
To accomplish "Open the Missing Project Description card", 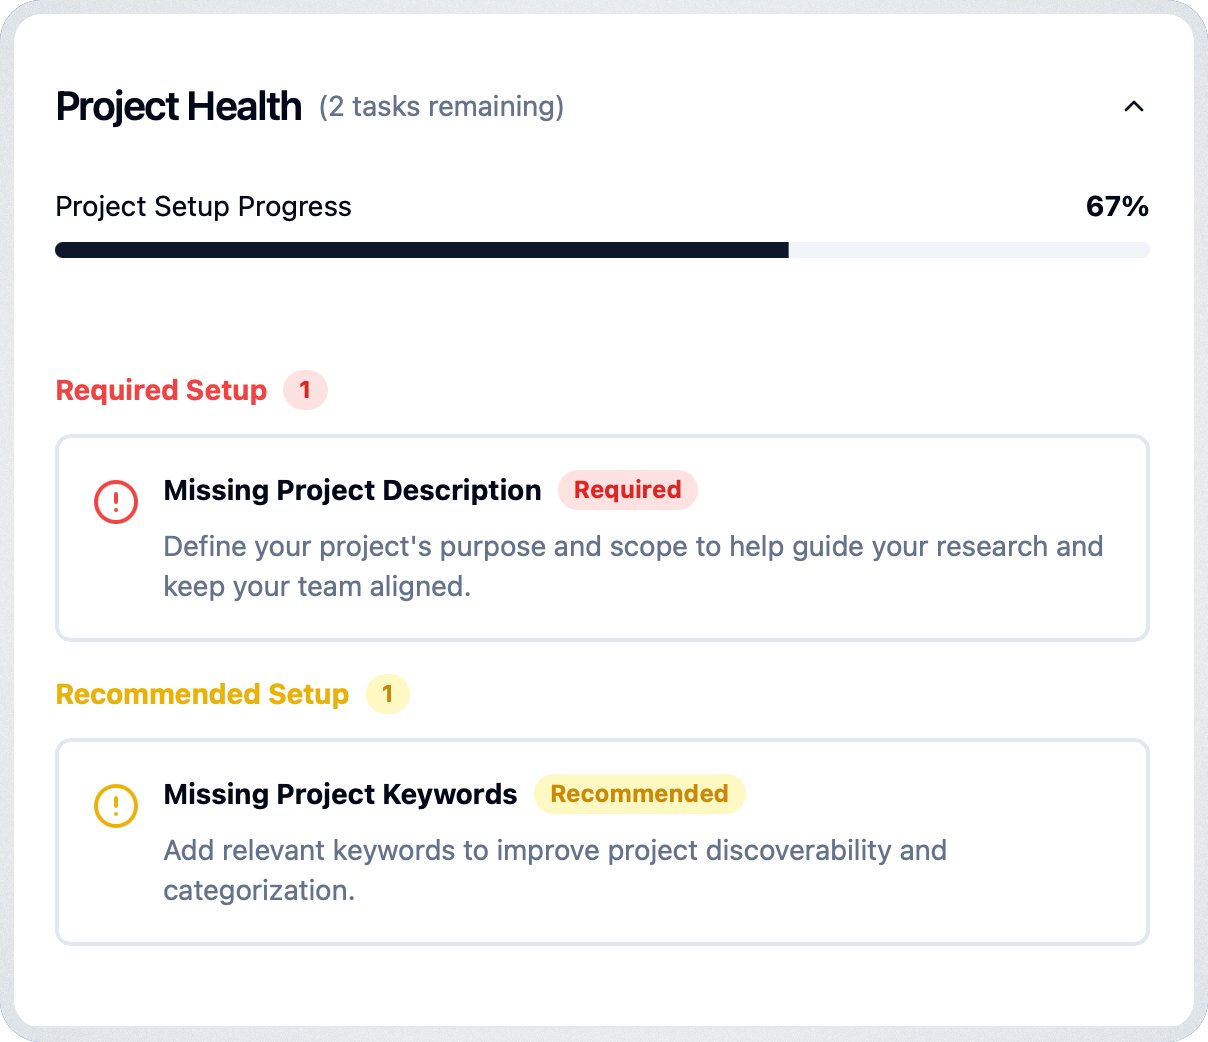I will click(x=602, y=538).
